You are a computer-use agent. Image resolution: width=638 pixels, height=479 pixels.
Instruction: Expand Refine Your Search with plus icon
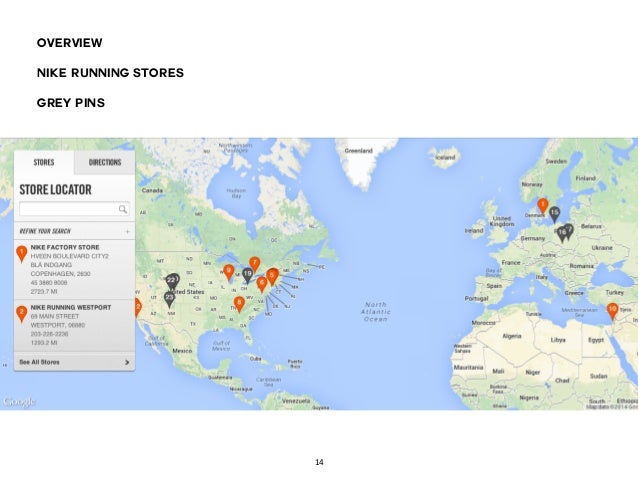point(127,232)
